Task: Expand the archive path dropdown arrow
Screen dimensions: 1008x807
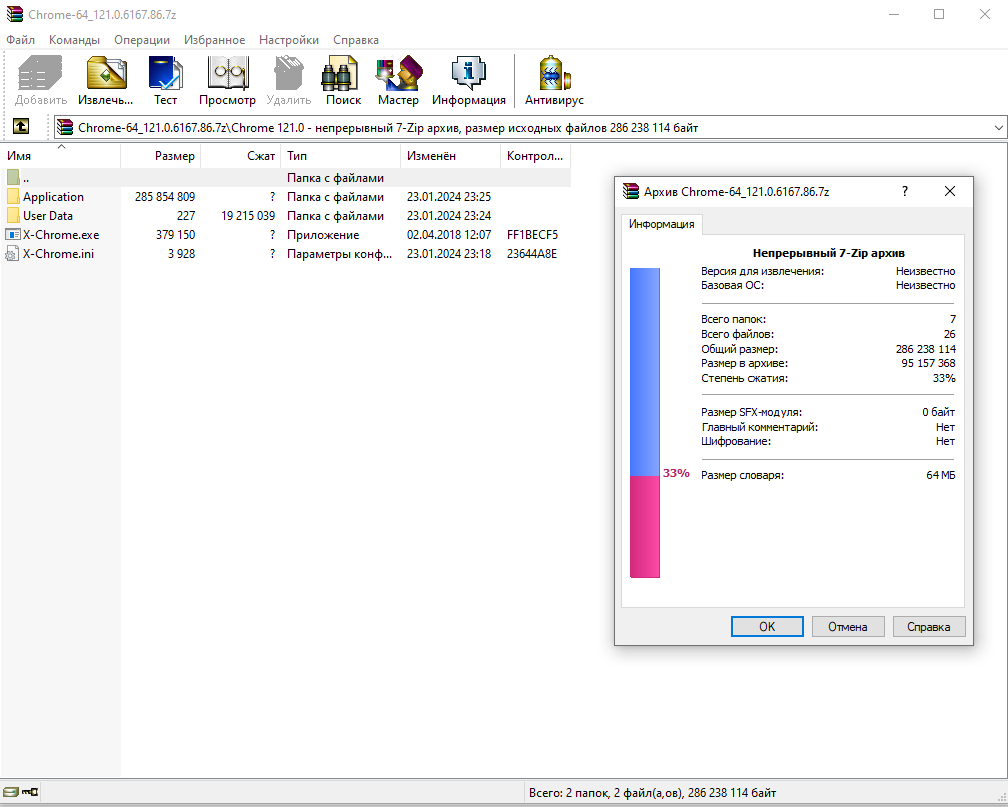Action: [x=998, y=128]
